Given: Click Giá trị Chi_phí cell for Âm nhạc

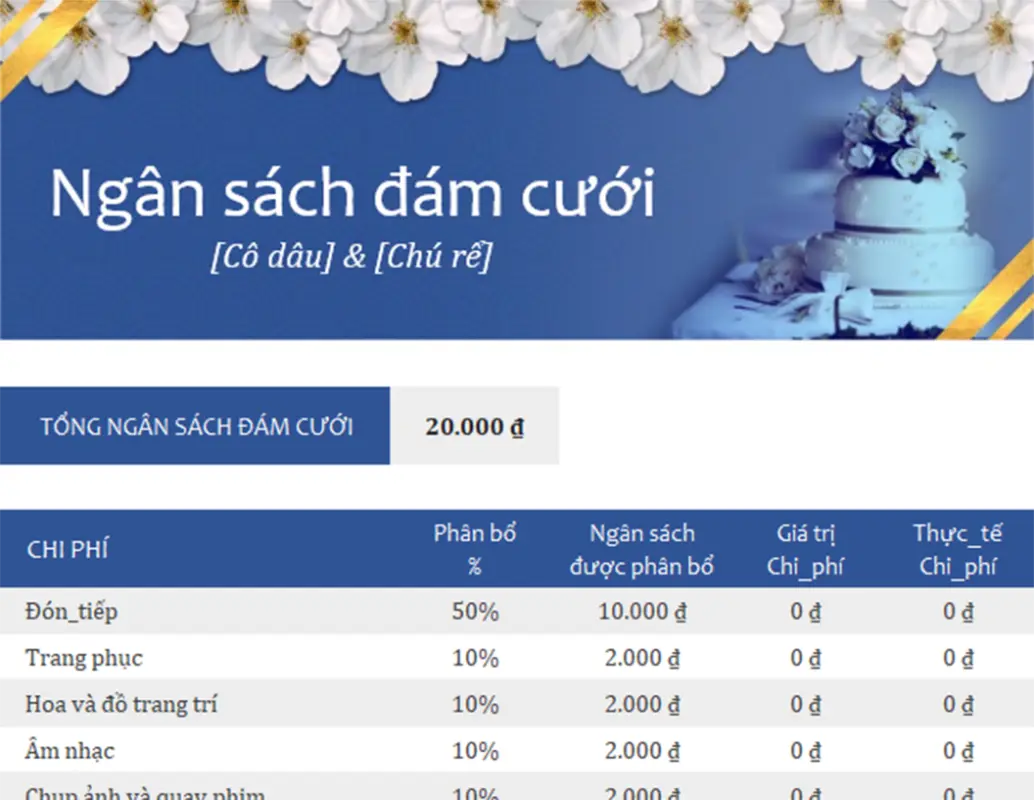Looking at the screenshot, I should point(805,751).
